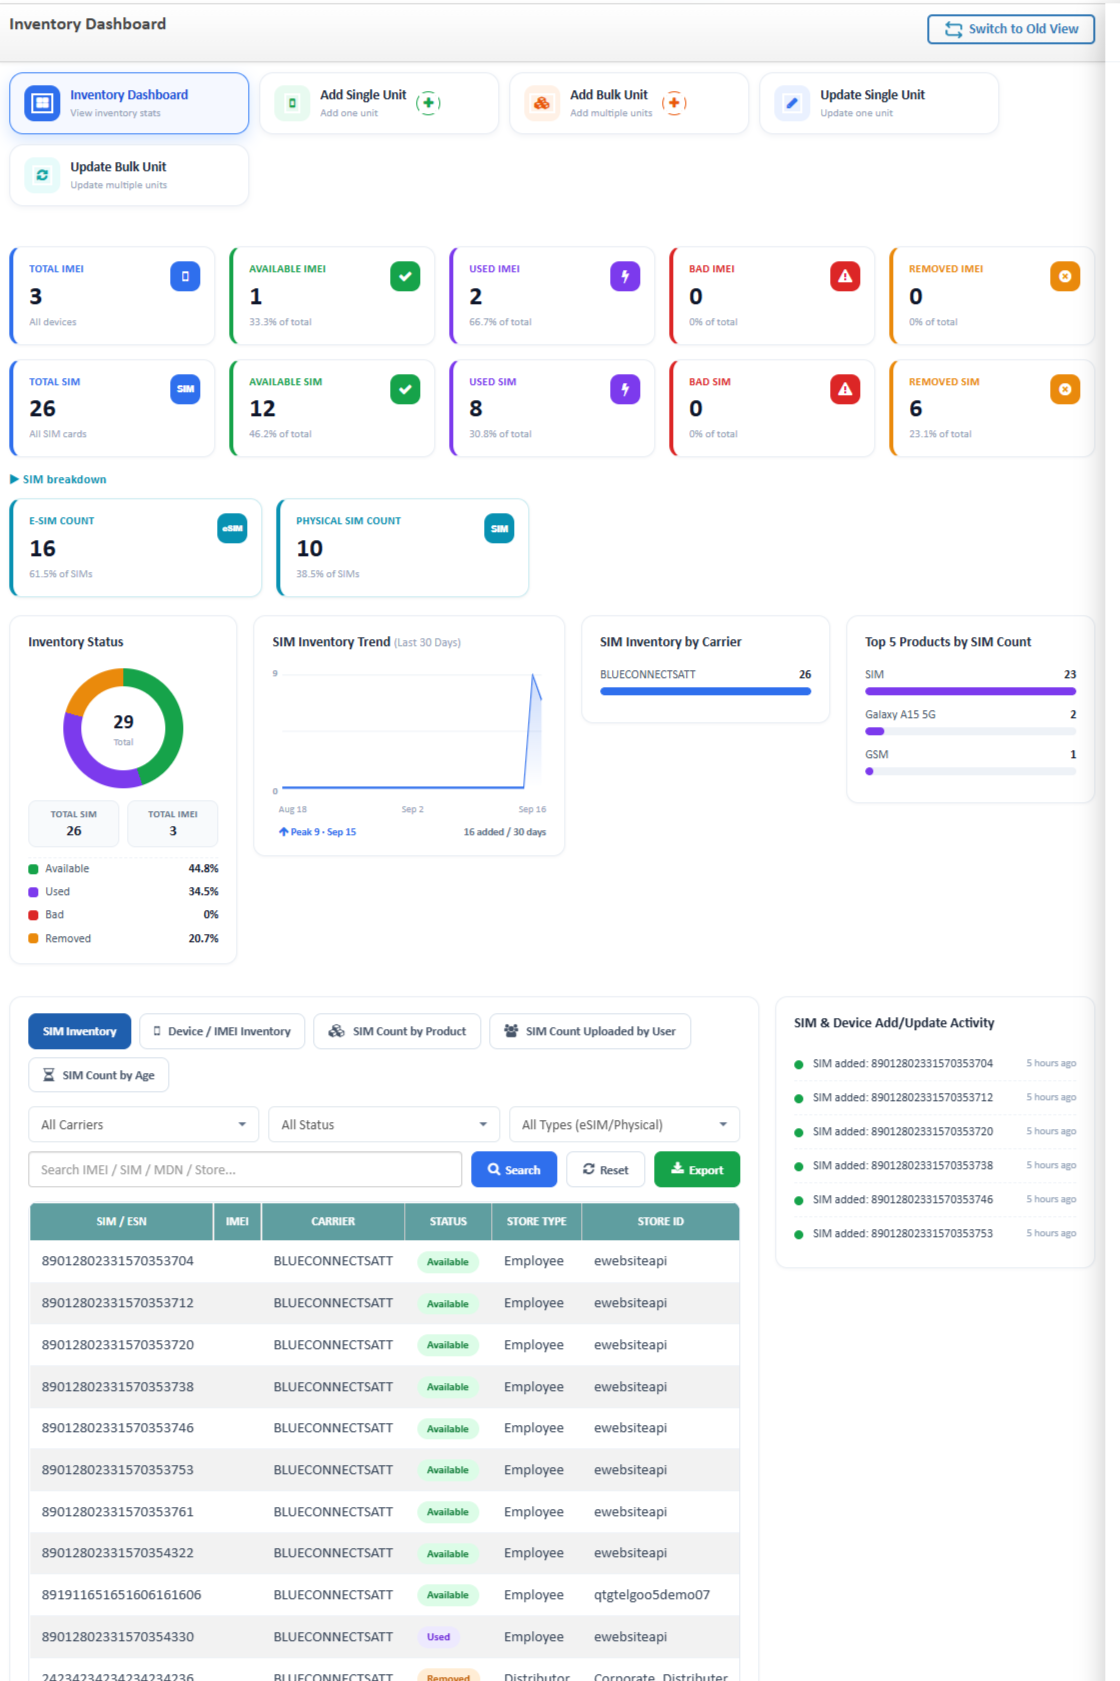Image resolution: width=1120 pixels, height=1681 pixels.
Task: Click the Total IMEI device icon
Action: pos(185,276)
